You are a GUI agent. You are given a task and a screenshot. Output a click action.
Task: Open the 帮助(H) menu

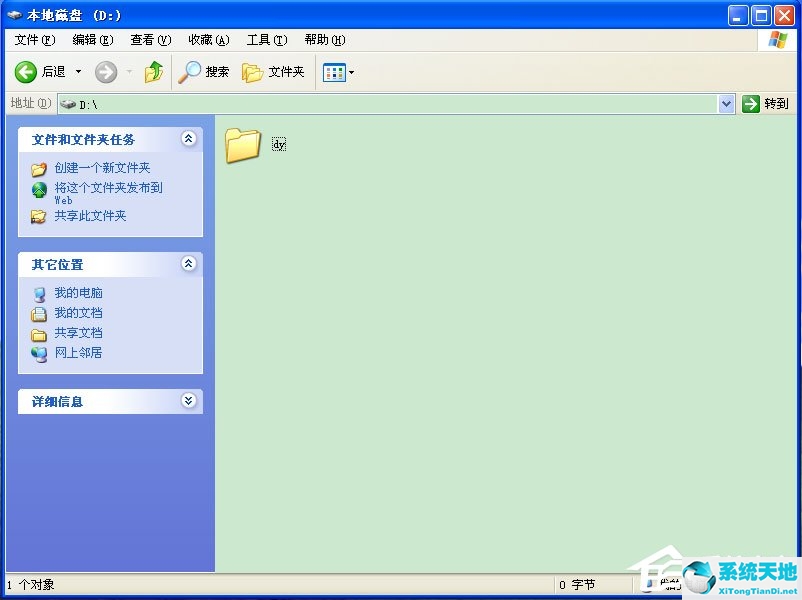click(324, 40)
